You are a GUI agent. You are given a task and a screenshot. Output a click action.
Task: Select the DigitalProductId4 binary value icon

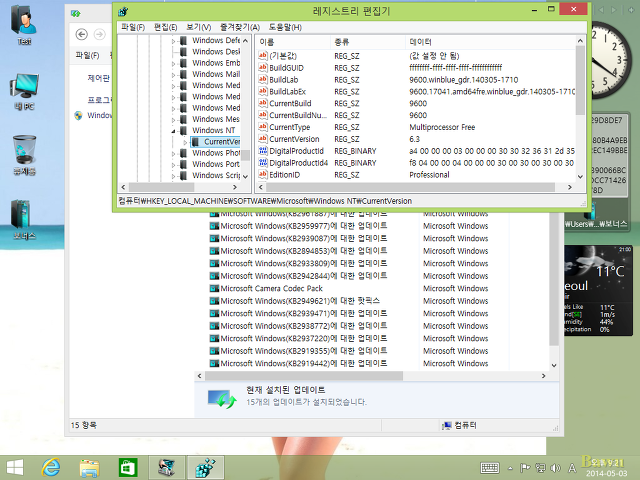tap(262, 162)
